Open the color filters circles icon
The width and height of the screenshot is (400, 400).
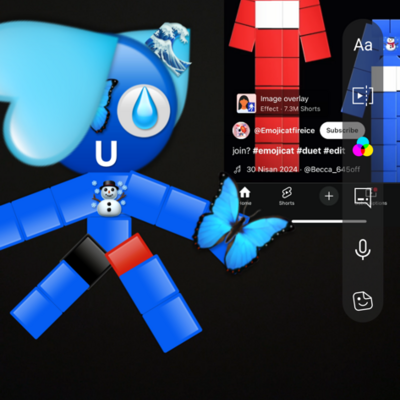click(x=363, y=147)
